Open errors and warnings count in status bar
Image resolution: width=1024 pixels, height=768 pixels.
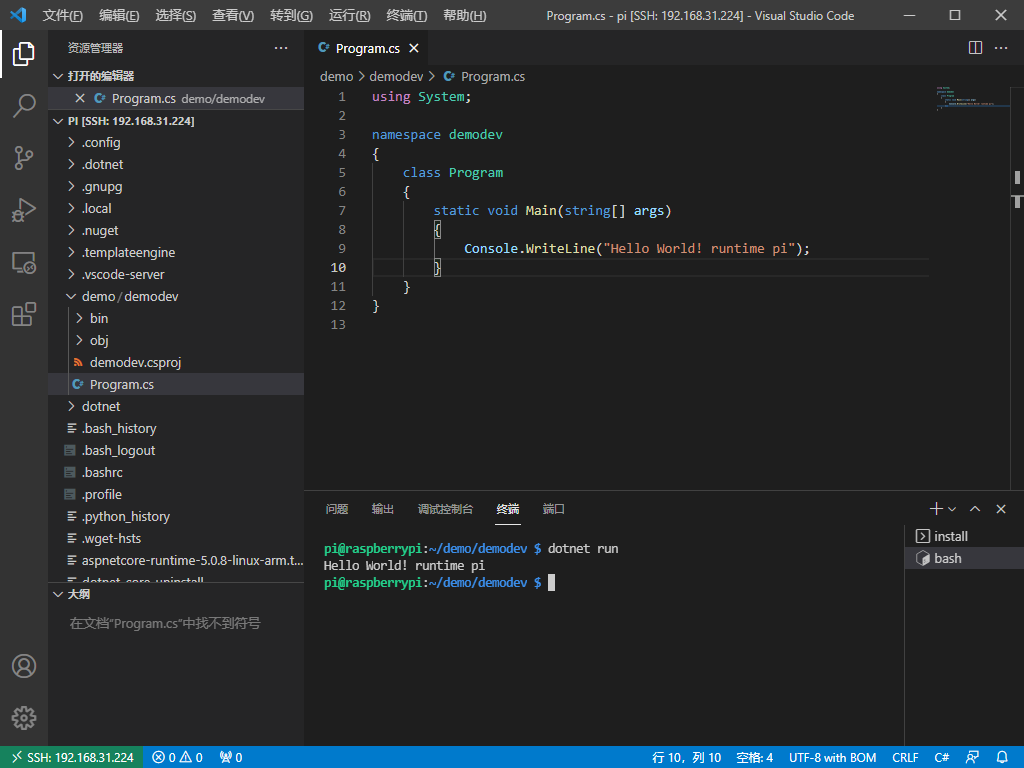(x=178, y=758)
